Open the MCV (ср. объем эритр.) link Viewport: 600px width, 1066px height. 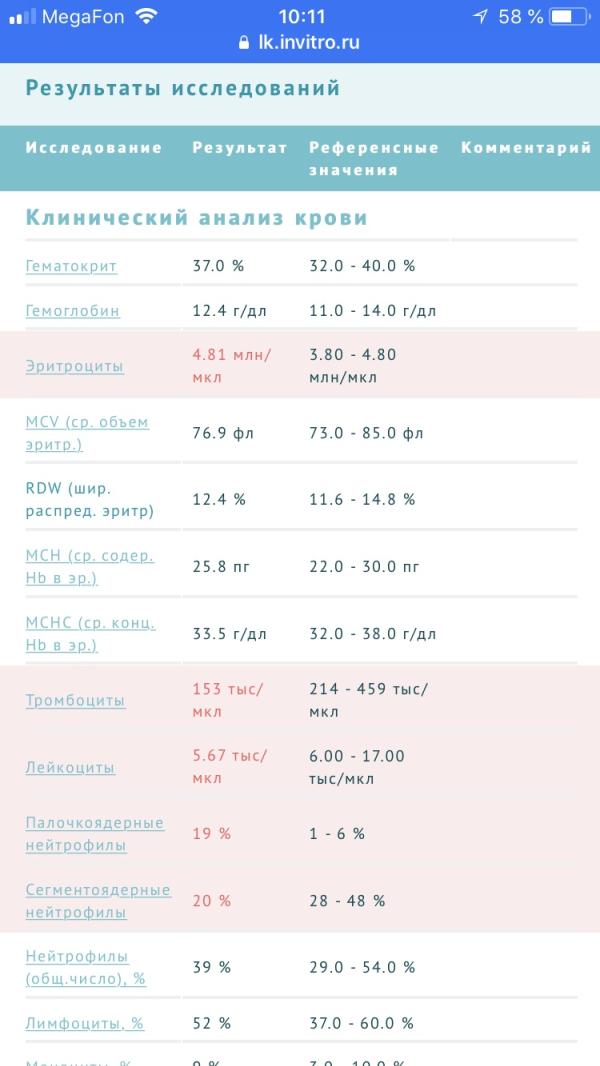[87, 433]
